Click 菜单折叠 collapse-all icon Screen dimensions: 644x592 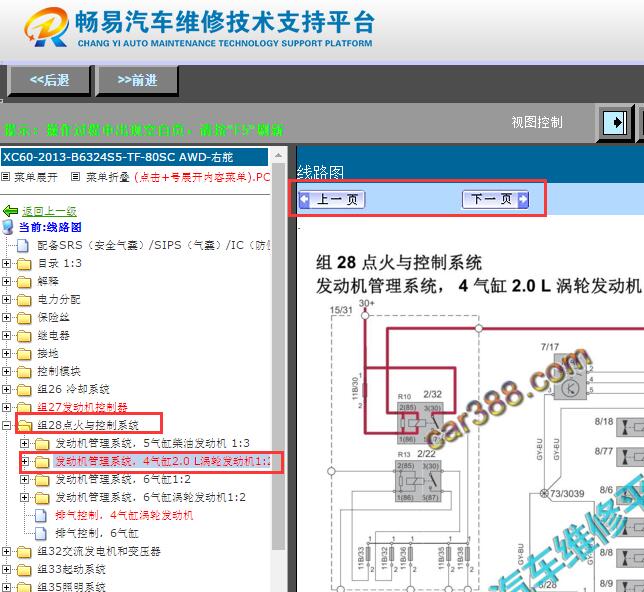click(x=75, y=177)
